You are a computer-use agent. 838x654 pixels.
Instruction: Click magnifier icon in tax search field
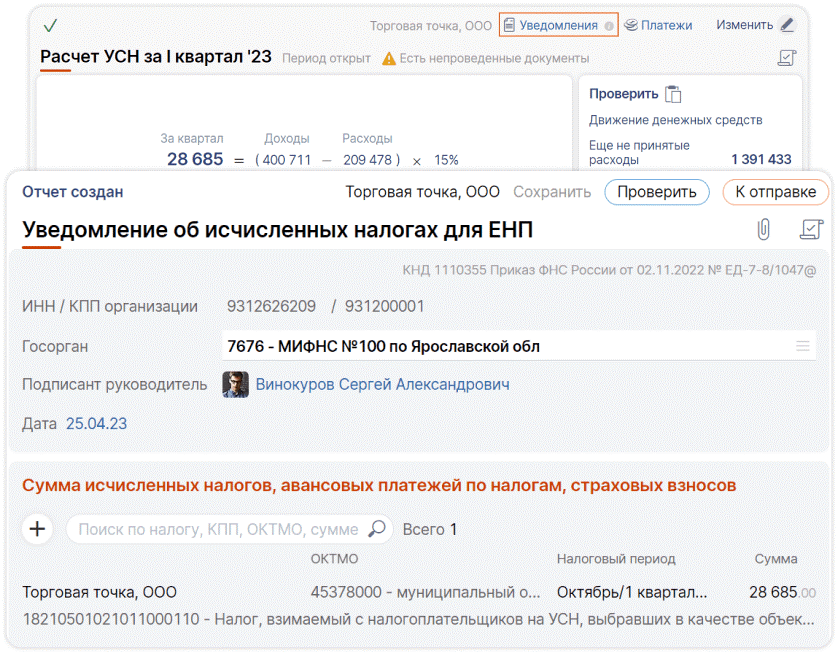click(x=377, y=529)
